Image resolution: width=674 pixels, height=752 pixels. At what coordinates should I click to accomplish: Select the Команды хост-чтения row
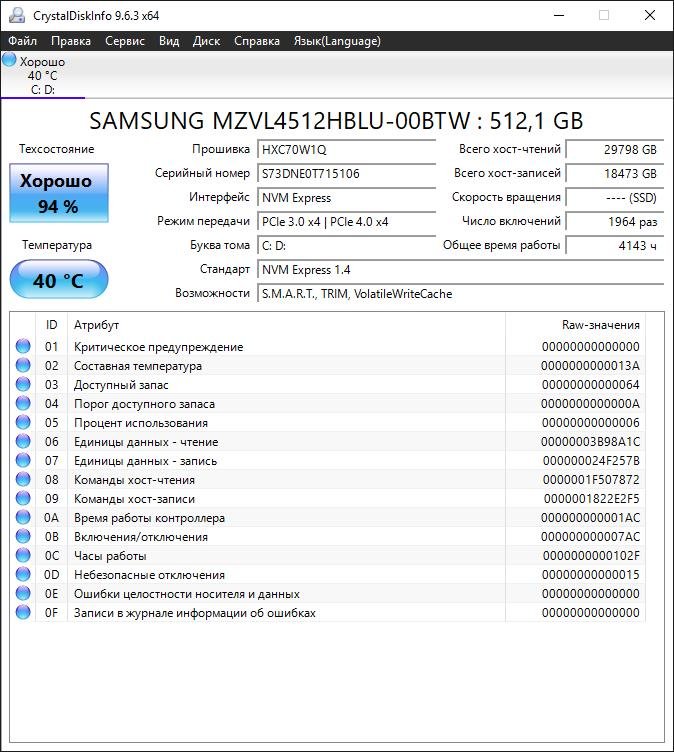(328, 479)
